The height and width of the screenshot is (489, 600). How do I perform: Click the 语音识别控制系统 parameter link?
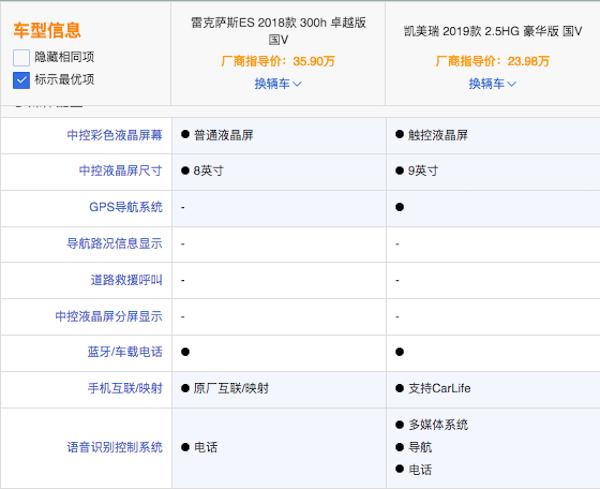click(114, 447)
